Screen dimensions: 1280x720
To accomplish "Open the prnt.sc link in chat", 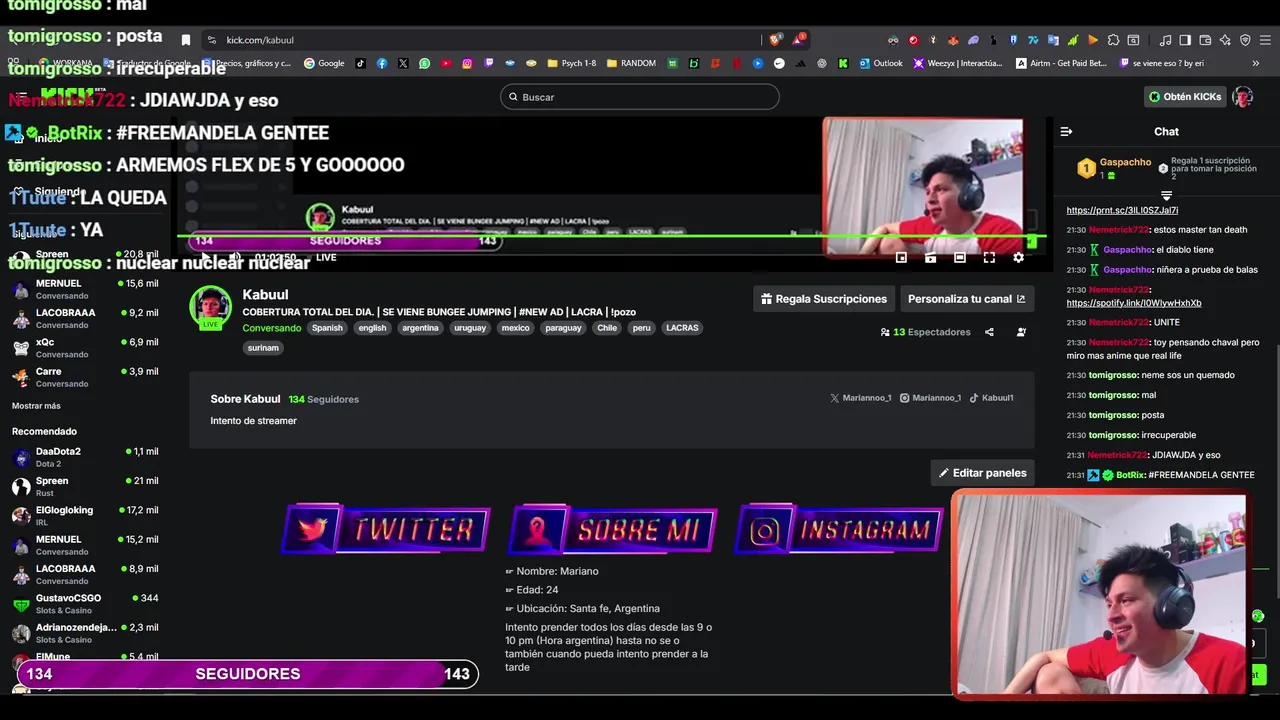I will pos(1122,210).
